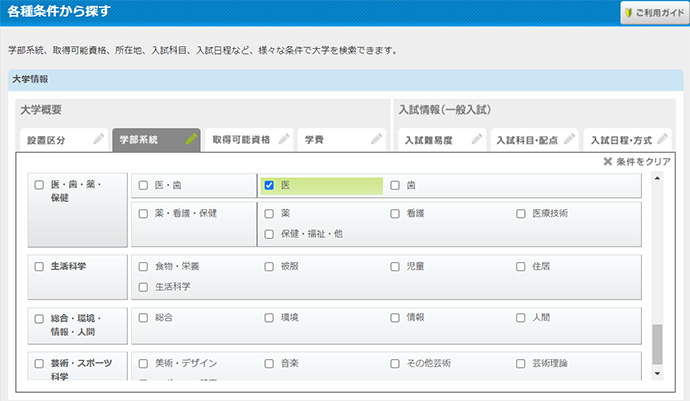
Task: Check the 被服 checkbox
Action: [x=269, y=266]
